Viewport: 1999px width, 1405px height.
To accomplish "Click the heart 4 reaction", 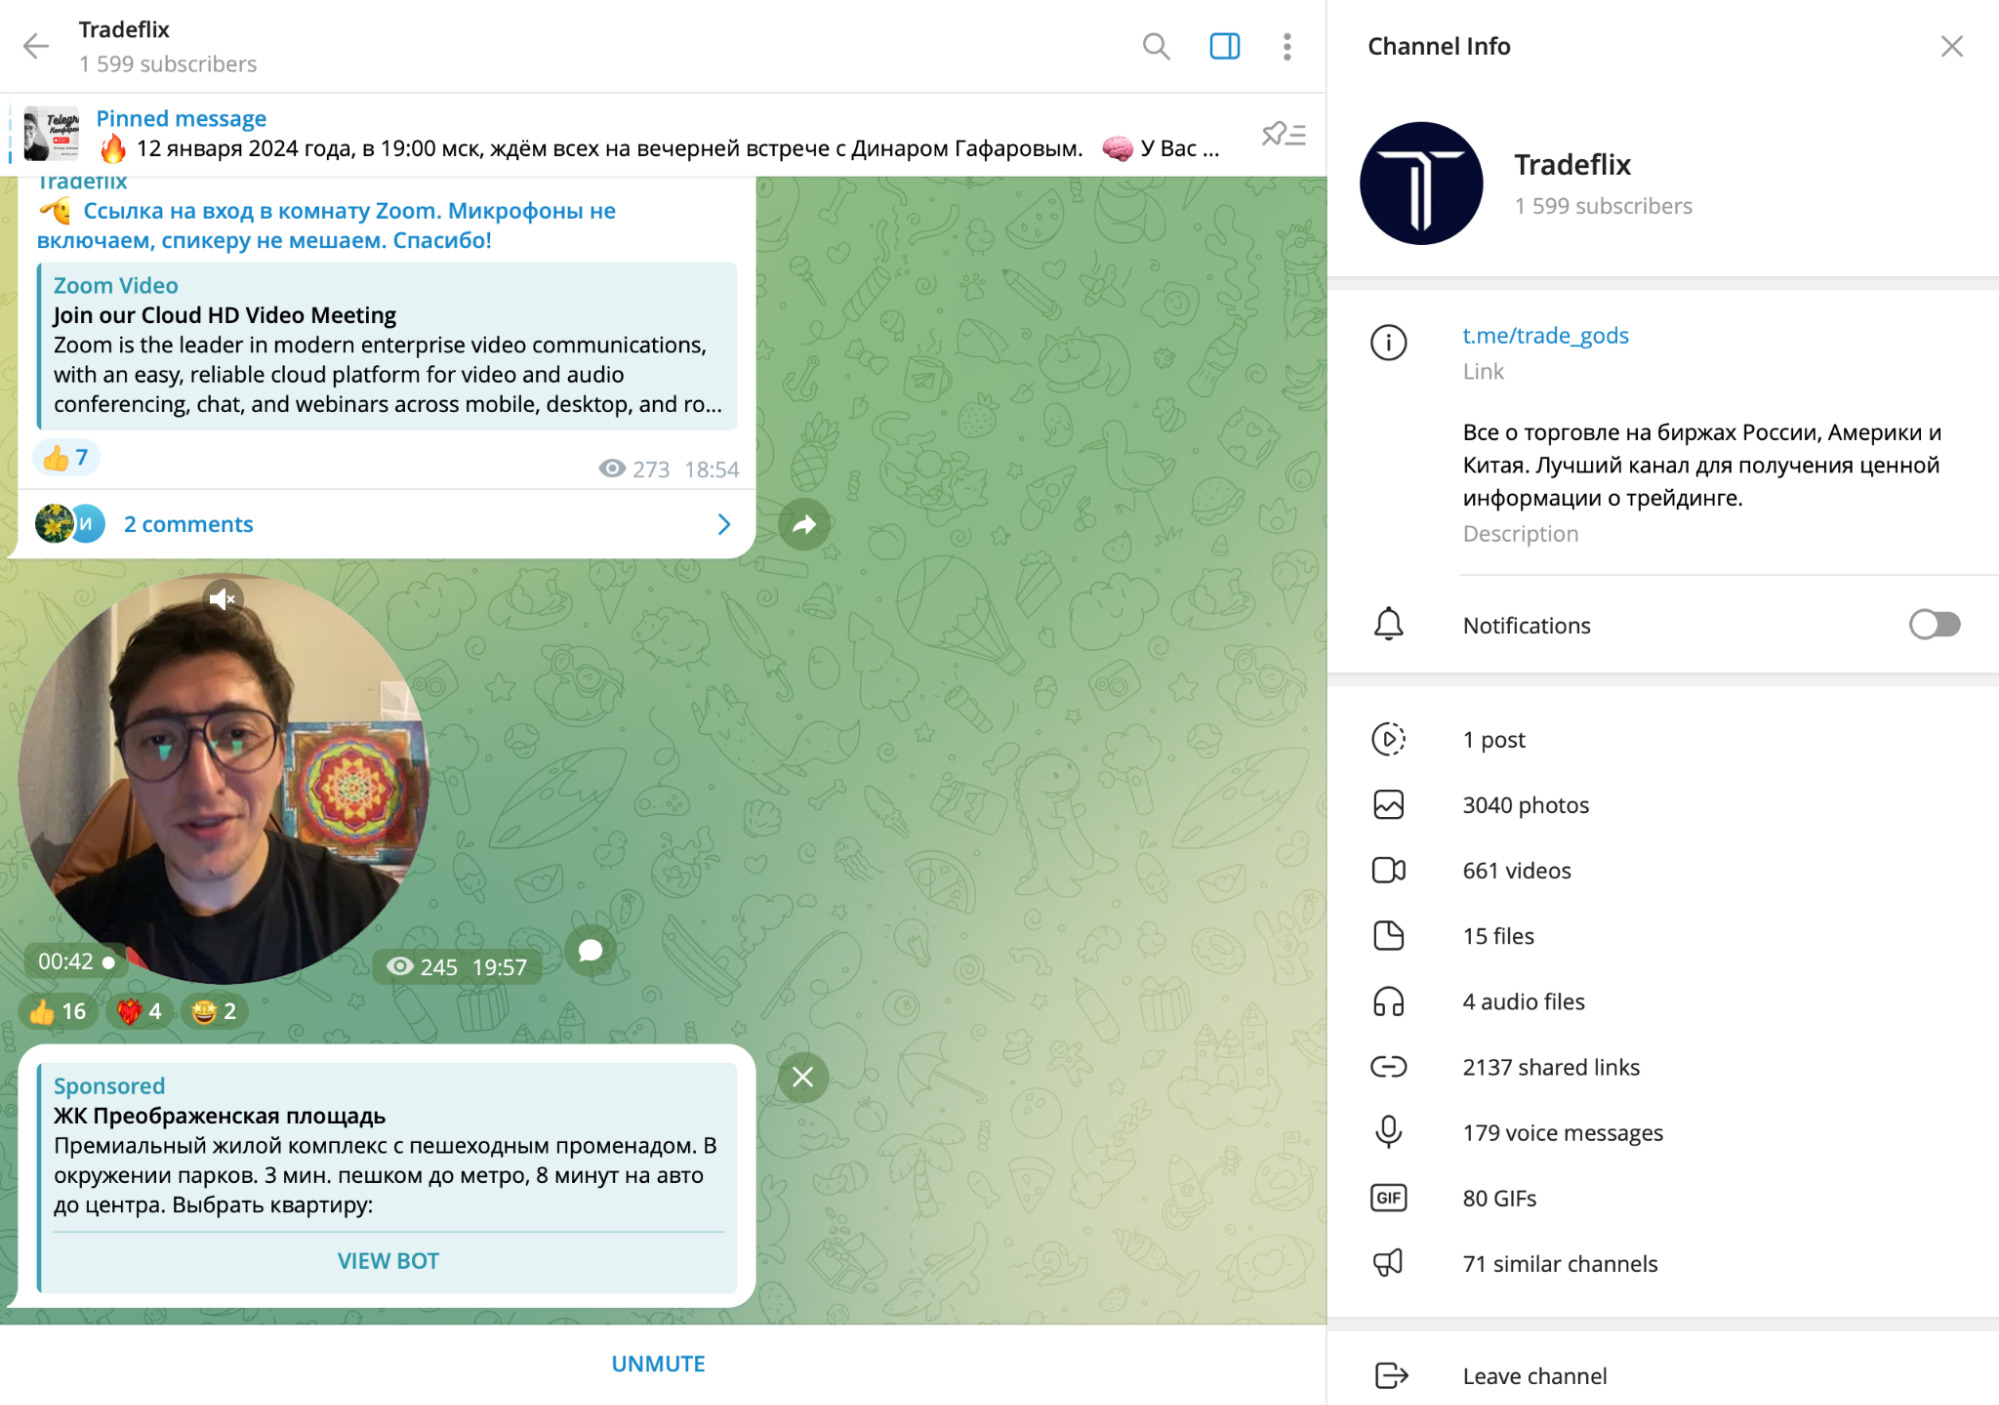I will 140,1012.
